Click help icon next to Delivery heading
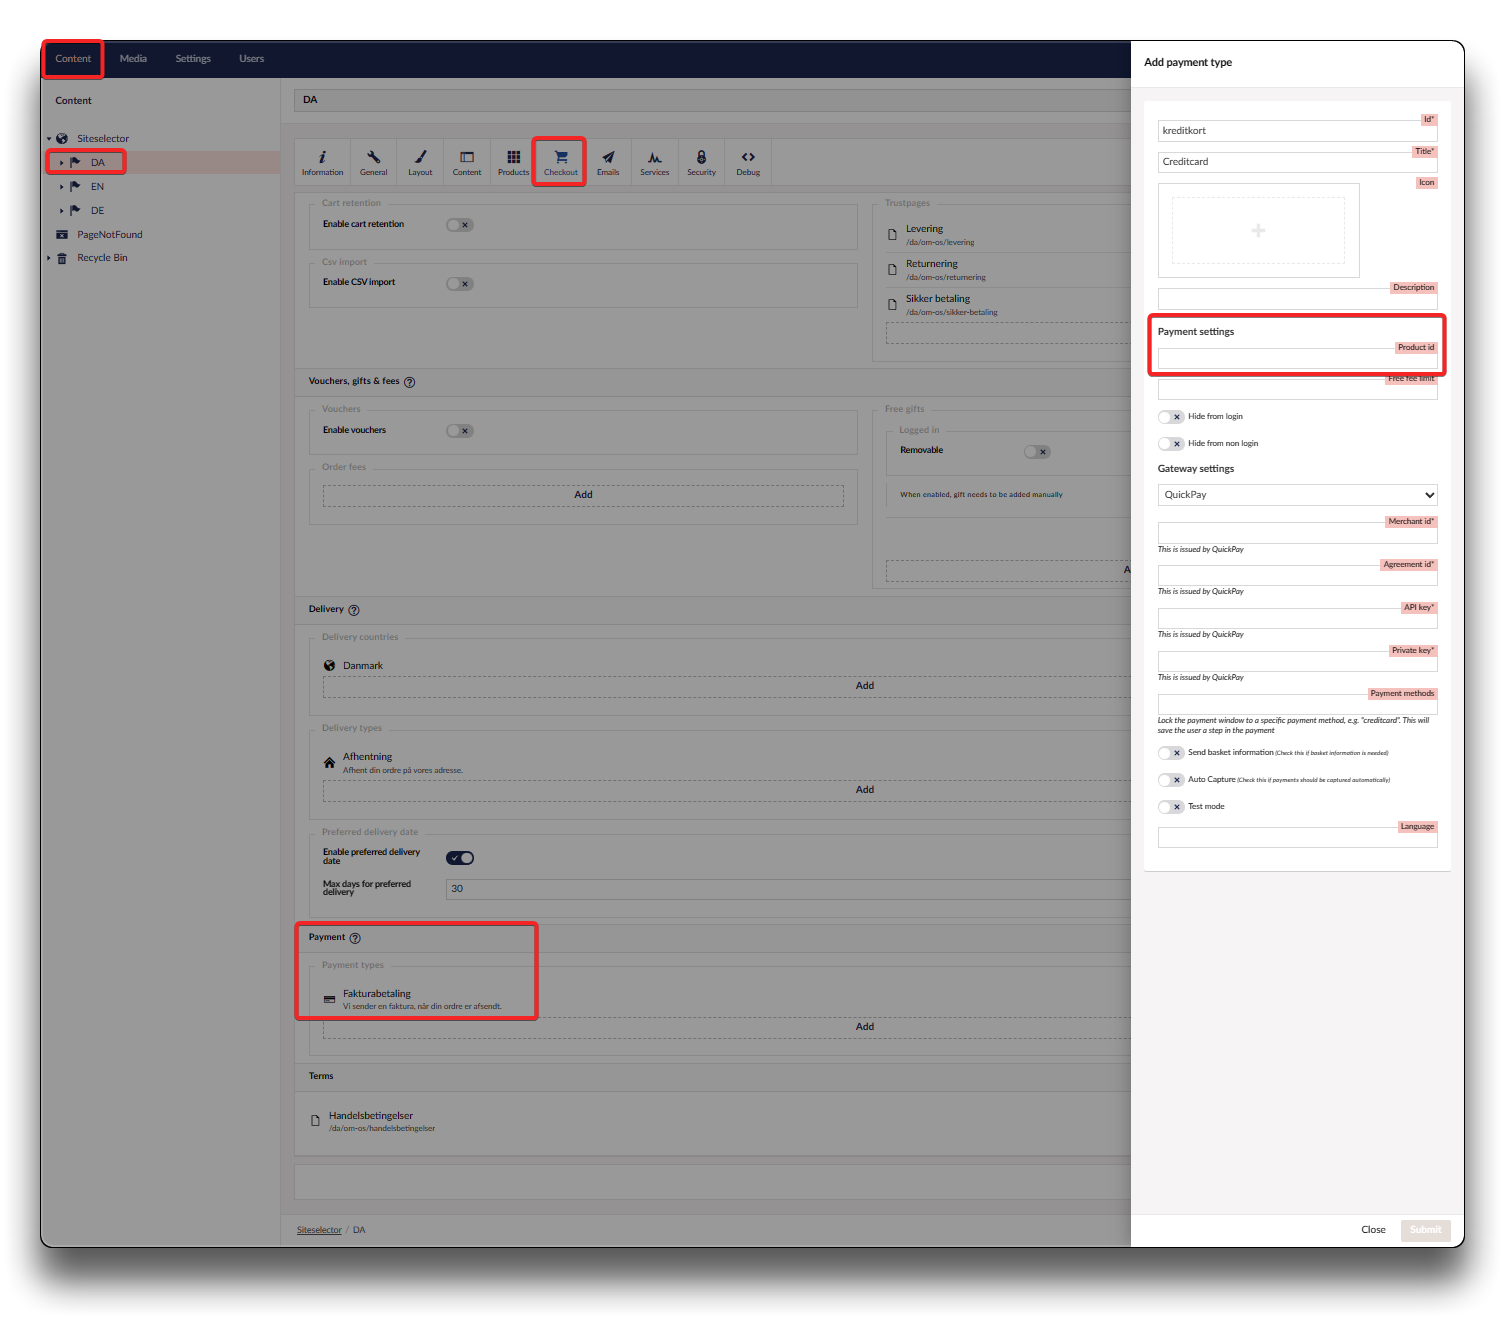Image resolution: width=1505 pixels, height=1320 pixels. [x=353, y=610]
